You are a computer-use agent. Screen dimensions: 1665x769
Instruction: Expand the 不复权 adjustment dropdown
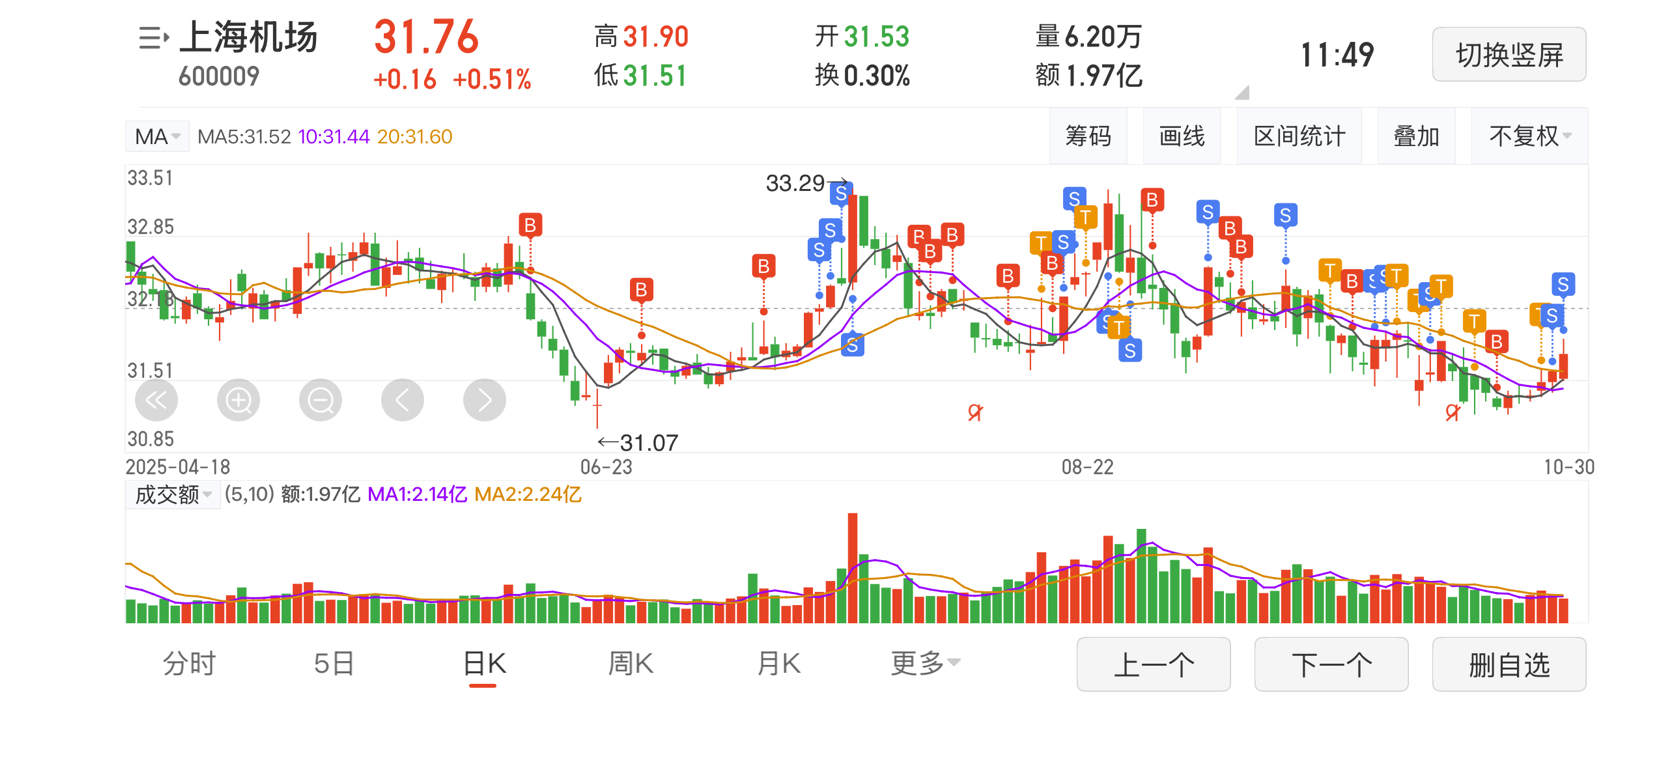[x=1530, y=136]
